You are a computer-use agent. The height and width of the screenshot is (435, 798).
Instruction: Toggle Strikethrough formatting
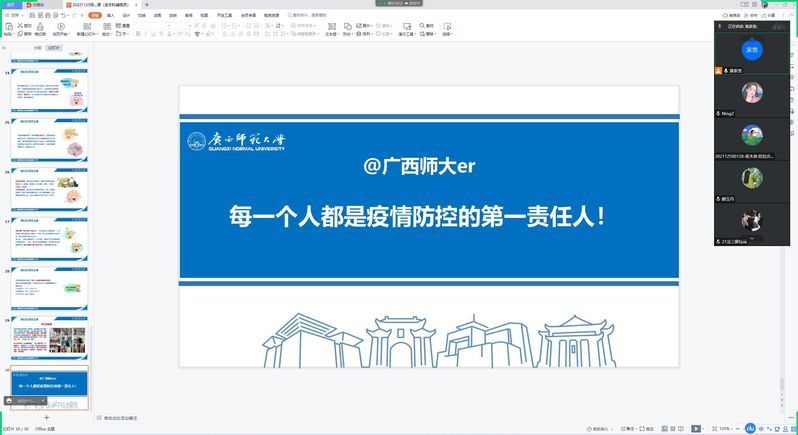(161, 34)
